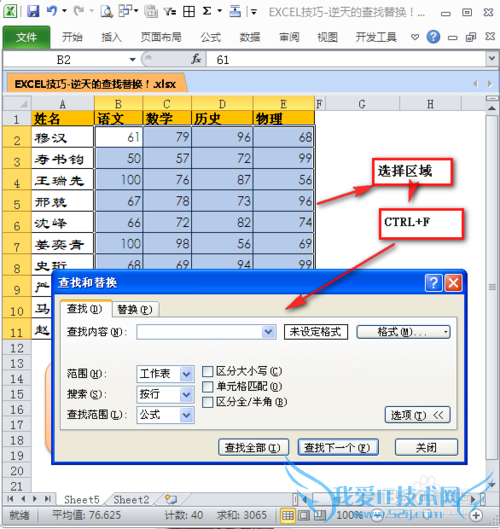Click the vertical scrollbar up arrow
Viewport: 500px width, 529px height.
point(492,108)
